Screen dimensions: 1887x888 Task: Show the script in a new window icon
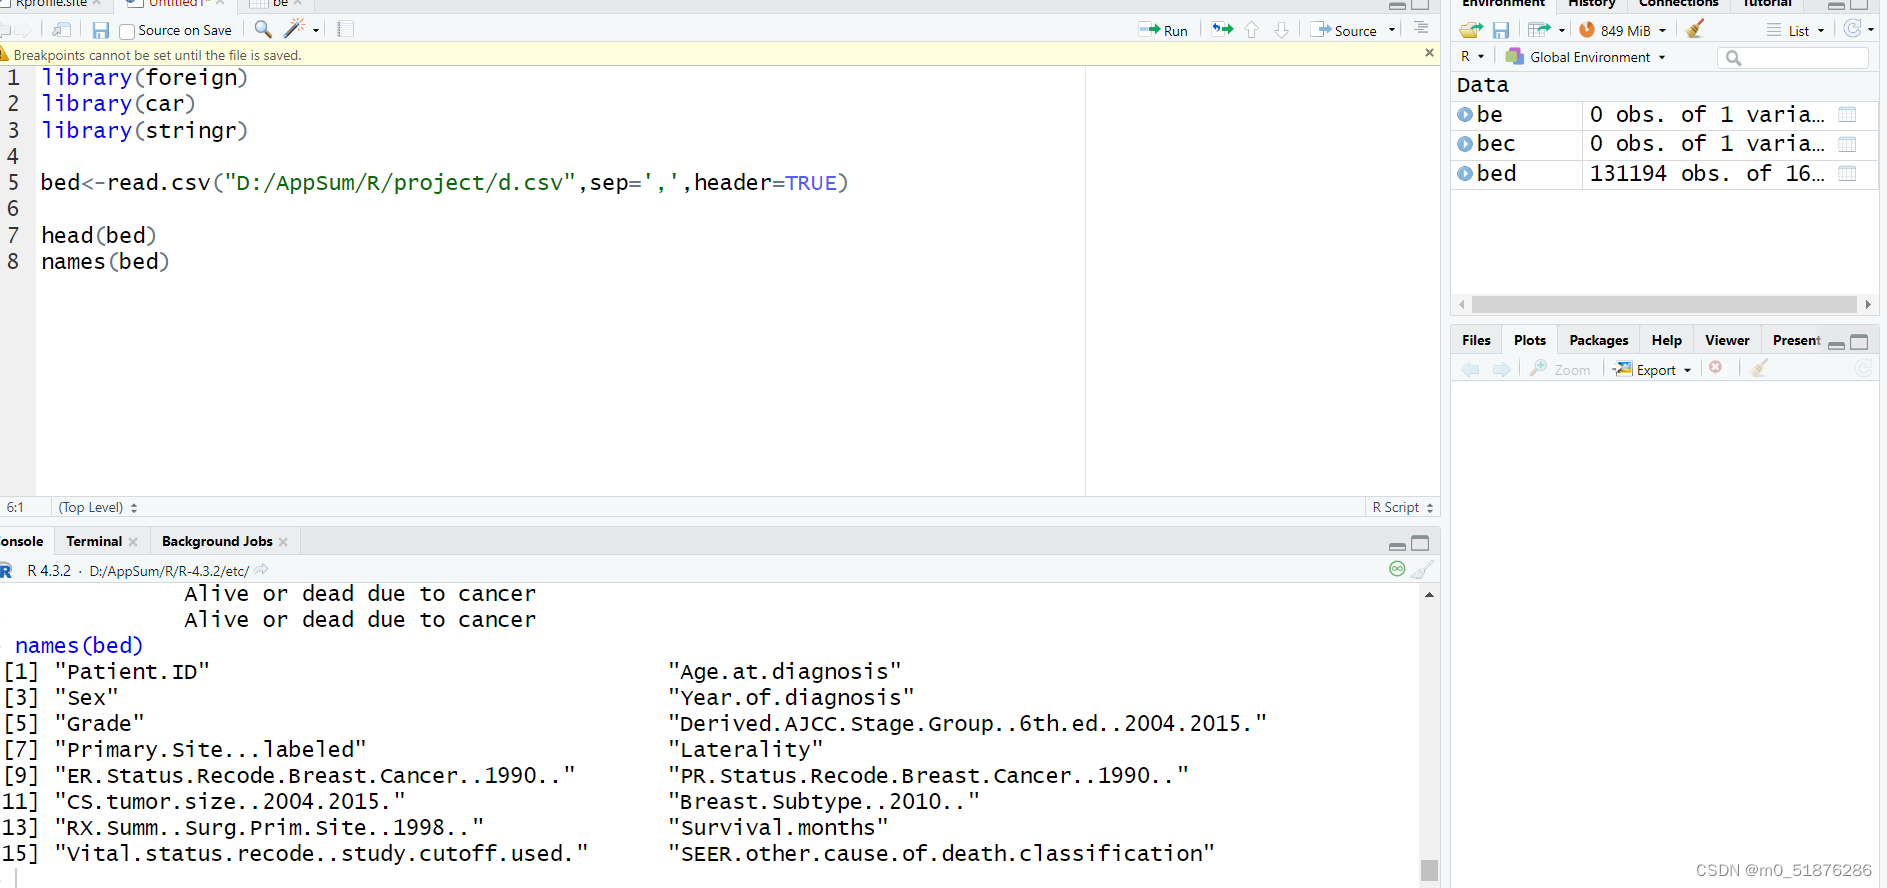pos(62,30)
